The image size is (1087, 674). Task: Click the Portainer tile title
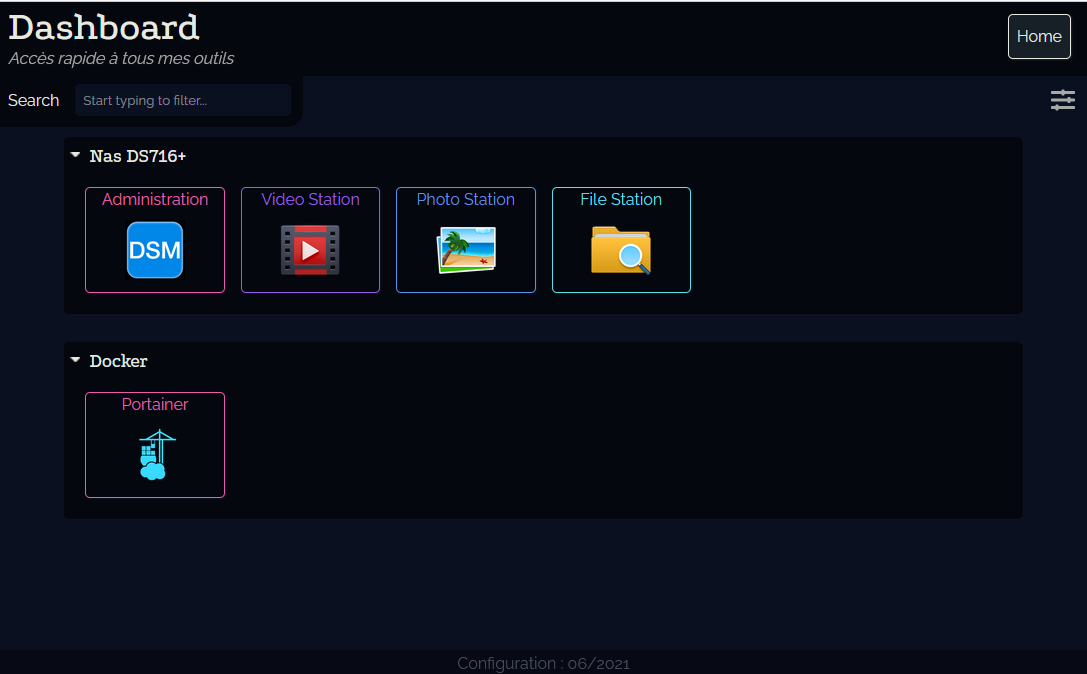pyautogui.click(x=155, y=404)
